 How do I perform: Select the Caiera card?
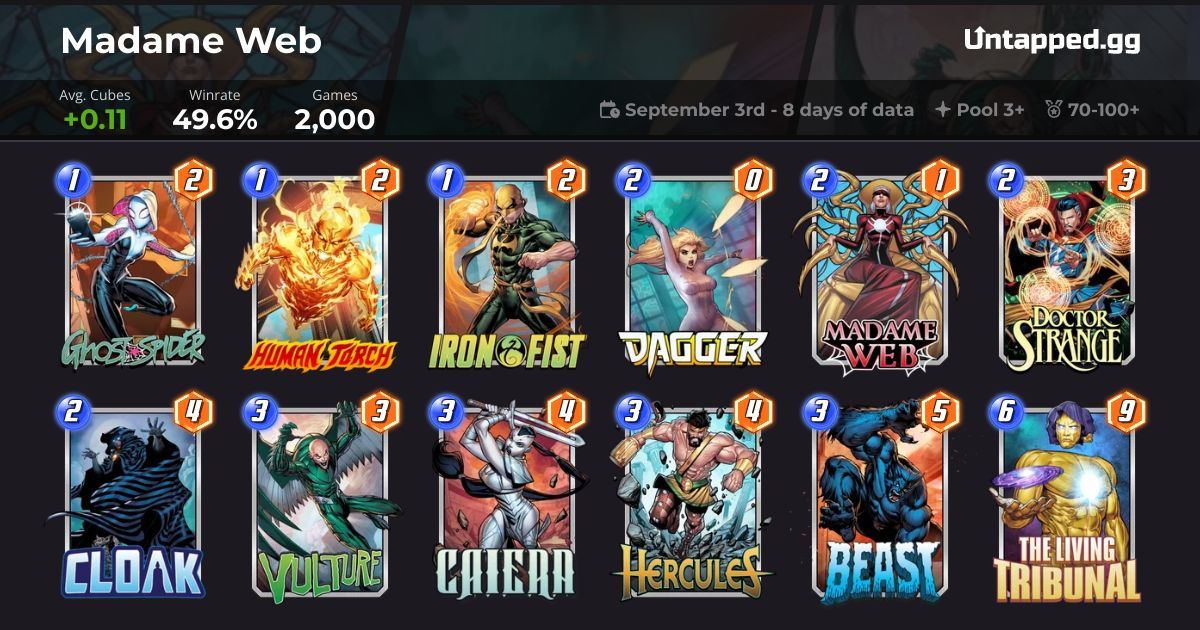point(505,500)
